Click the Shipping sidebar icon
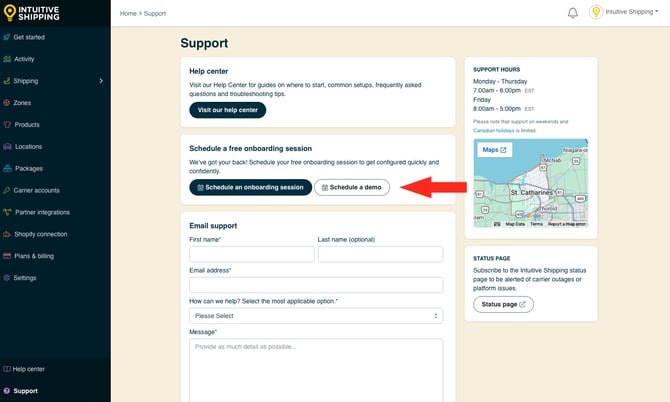 (6, 81)
